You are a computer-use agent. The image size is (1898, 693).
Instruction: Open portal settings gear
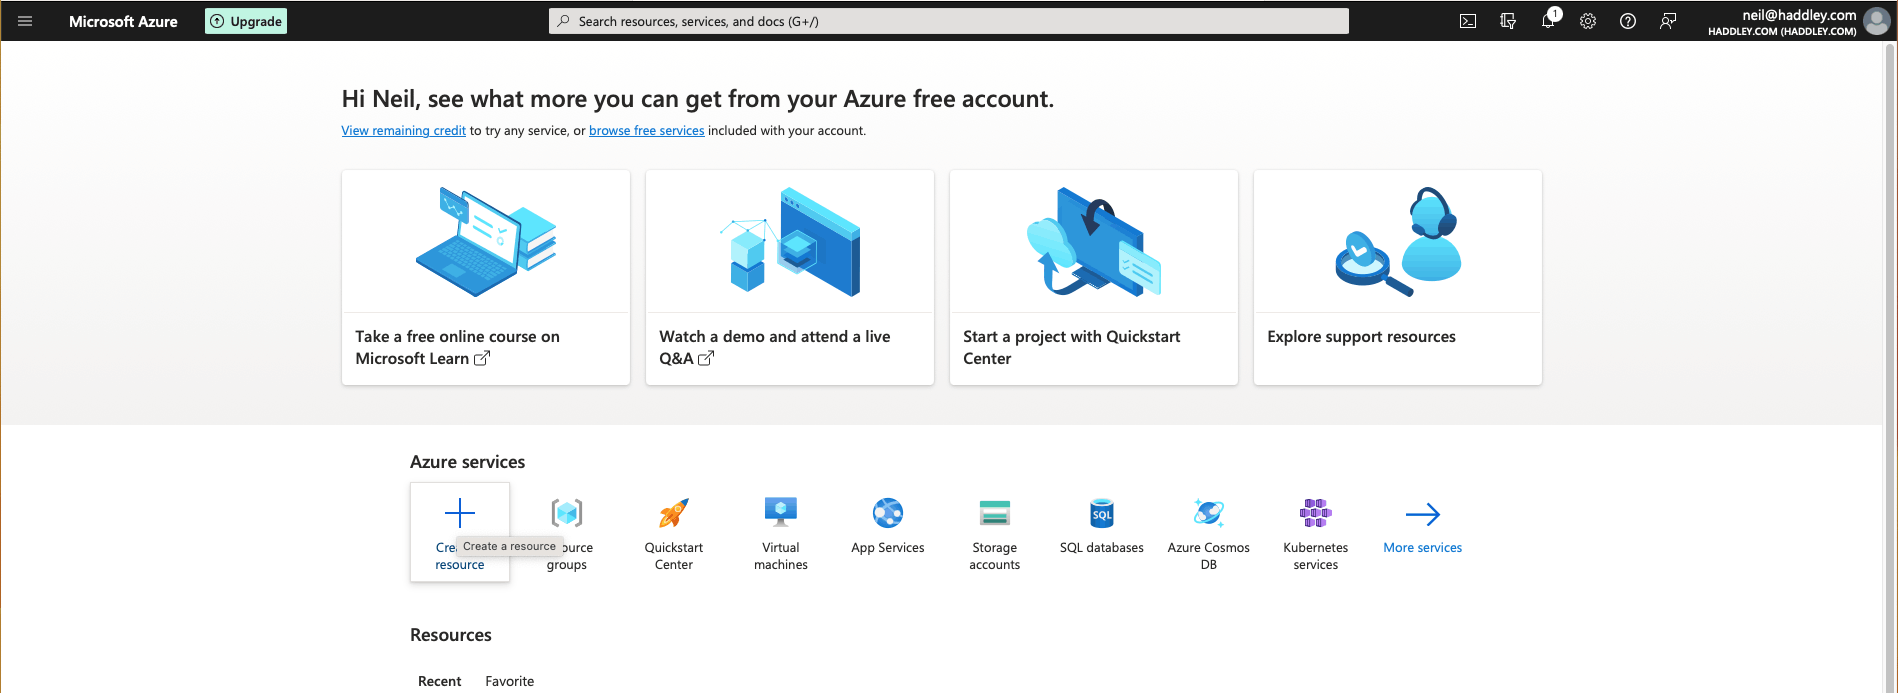(x=1588, y=21)
